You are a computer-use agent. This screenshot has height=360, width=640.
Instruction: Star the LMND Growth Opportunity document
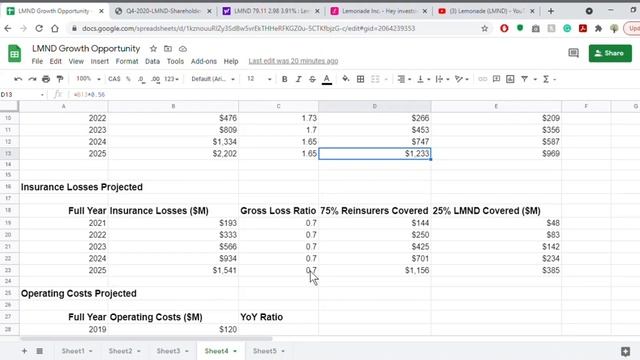coord(153,49)
